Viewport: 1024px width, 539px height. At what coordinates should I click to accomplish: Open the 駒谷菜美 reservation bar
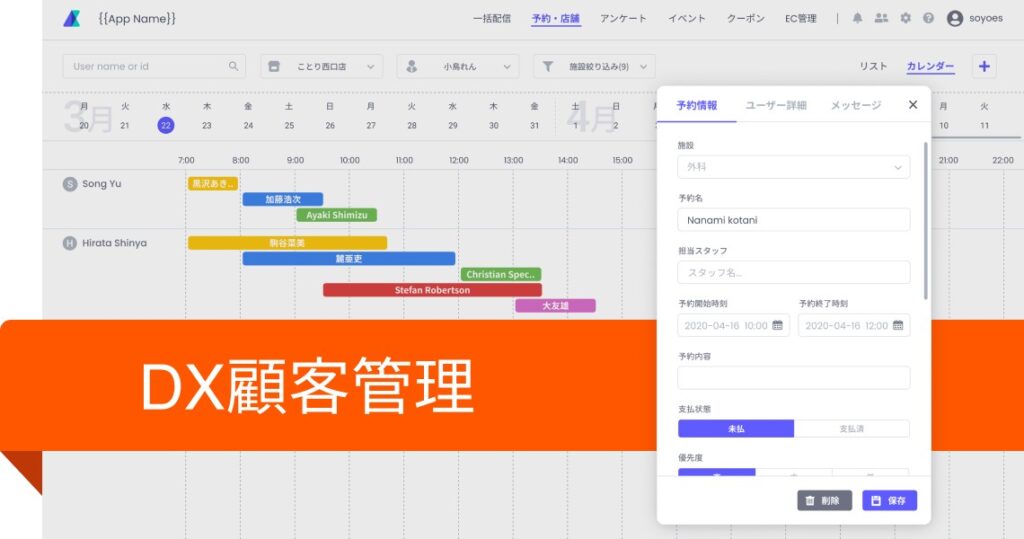point(287,243)
